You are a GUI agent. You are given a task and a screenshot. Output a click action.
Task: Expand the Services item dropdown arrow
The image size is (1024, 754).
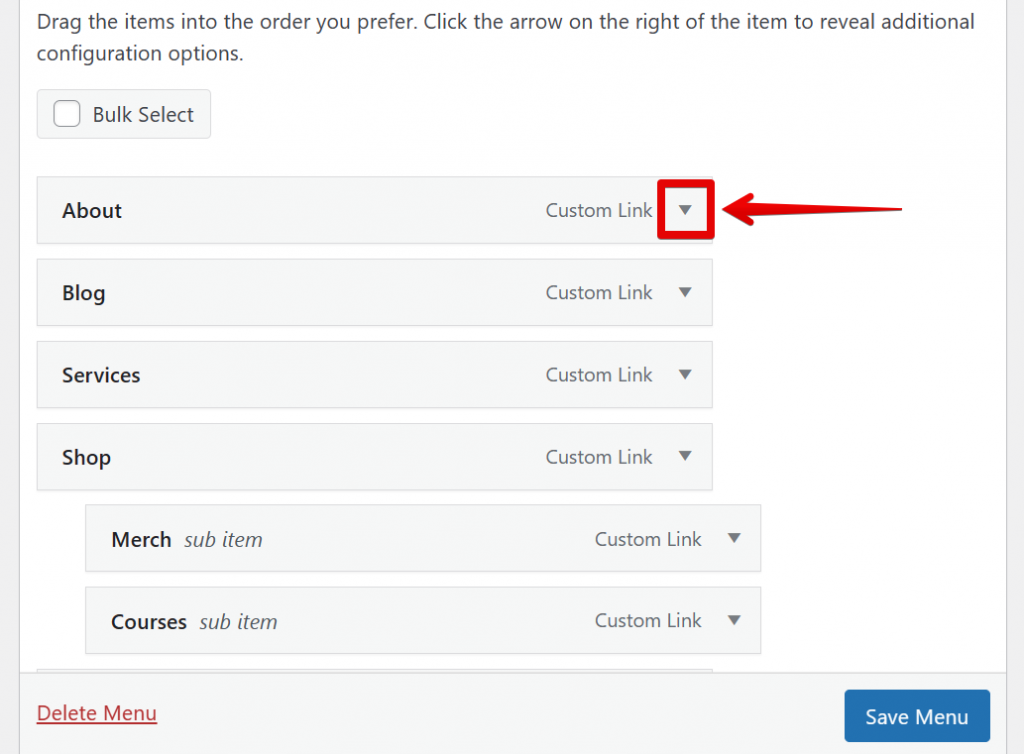[685, 374]
